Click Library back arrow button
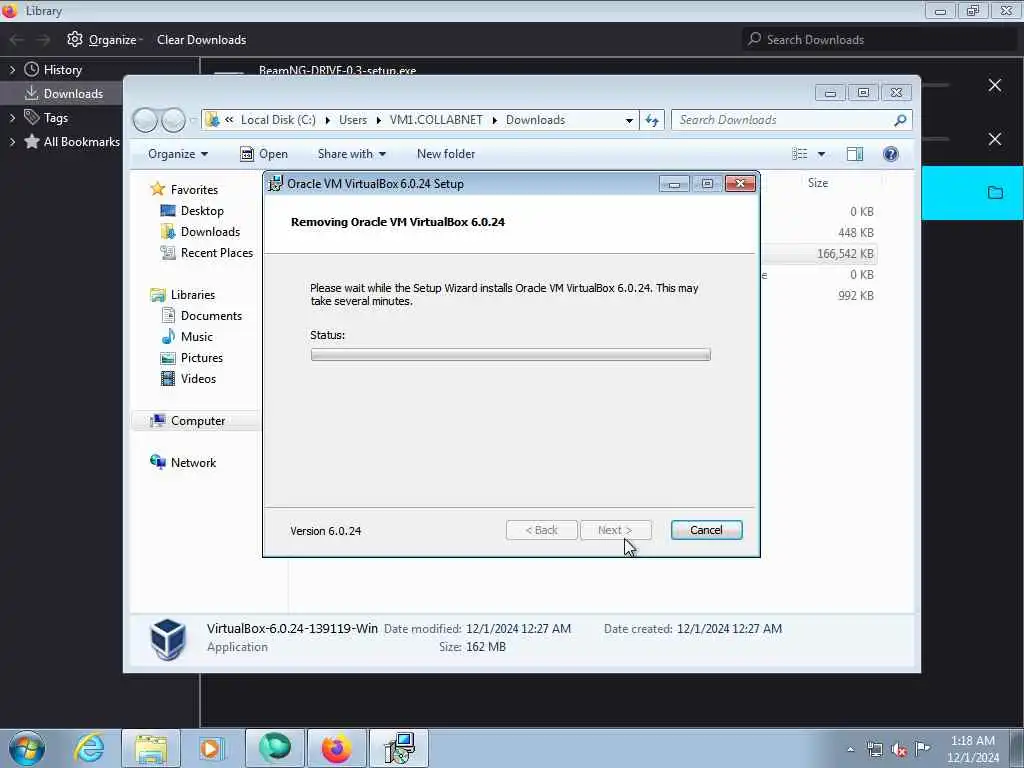Viewport: 1024px width, 768px height. [x=16, y=40]
